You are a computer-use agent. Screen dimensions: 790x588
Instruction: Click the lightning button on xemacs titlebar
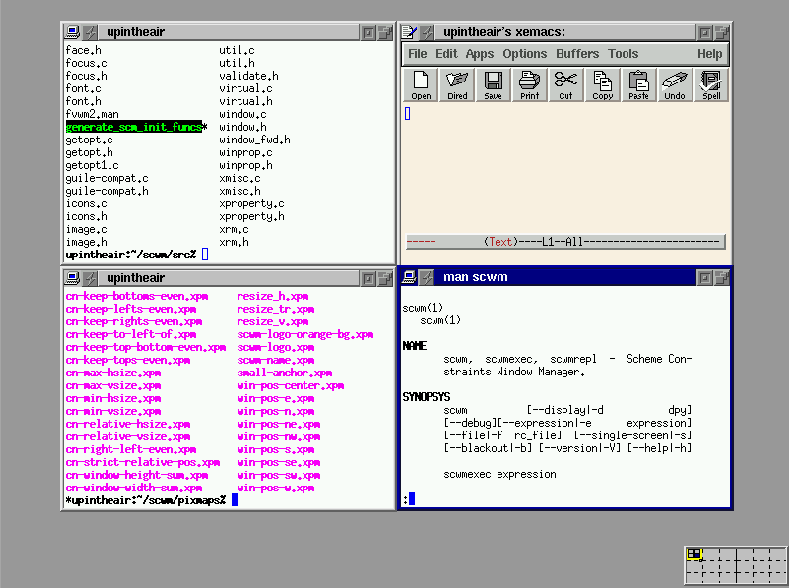click(x=427, y=32)
